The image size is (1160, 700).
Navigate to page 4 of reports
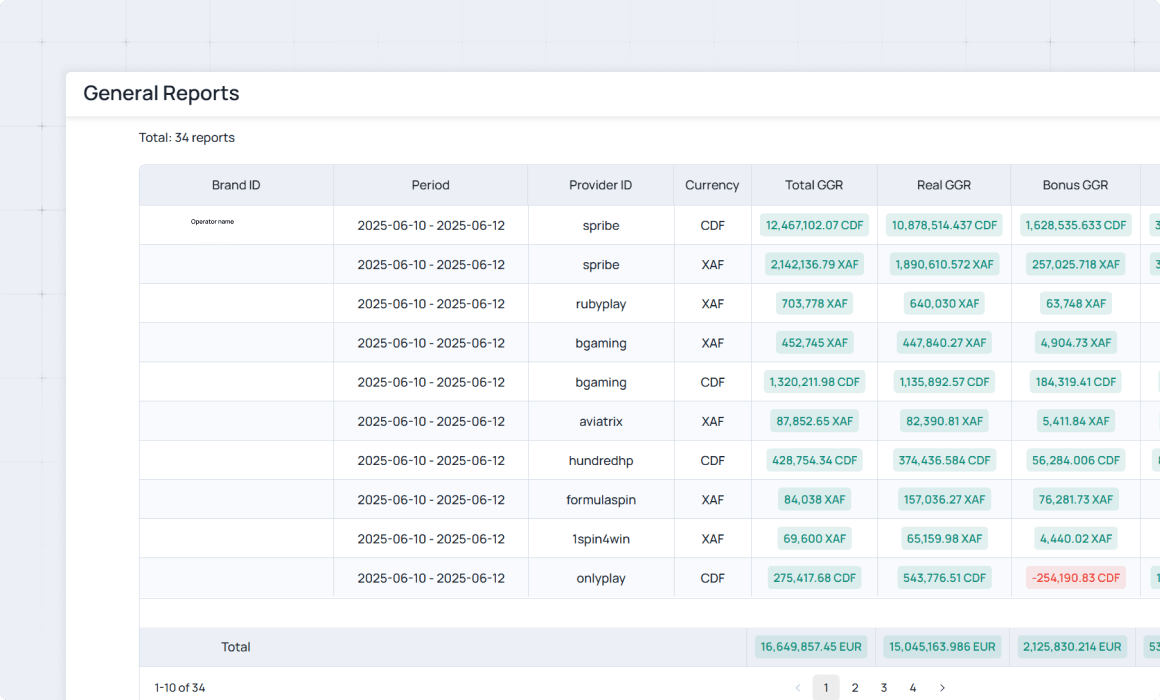(913, 688)
